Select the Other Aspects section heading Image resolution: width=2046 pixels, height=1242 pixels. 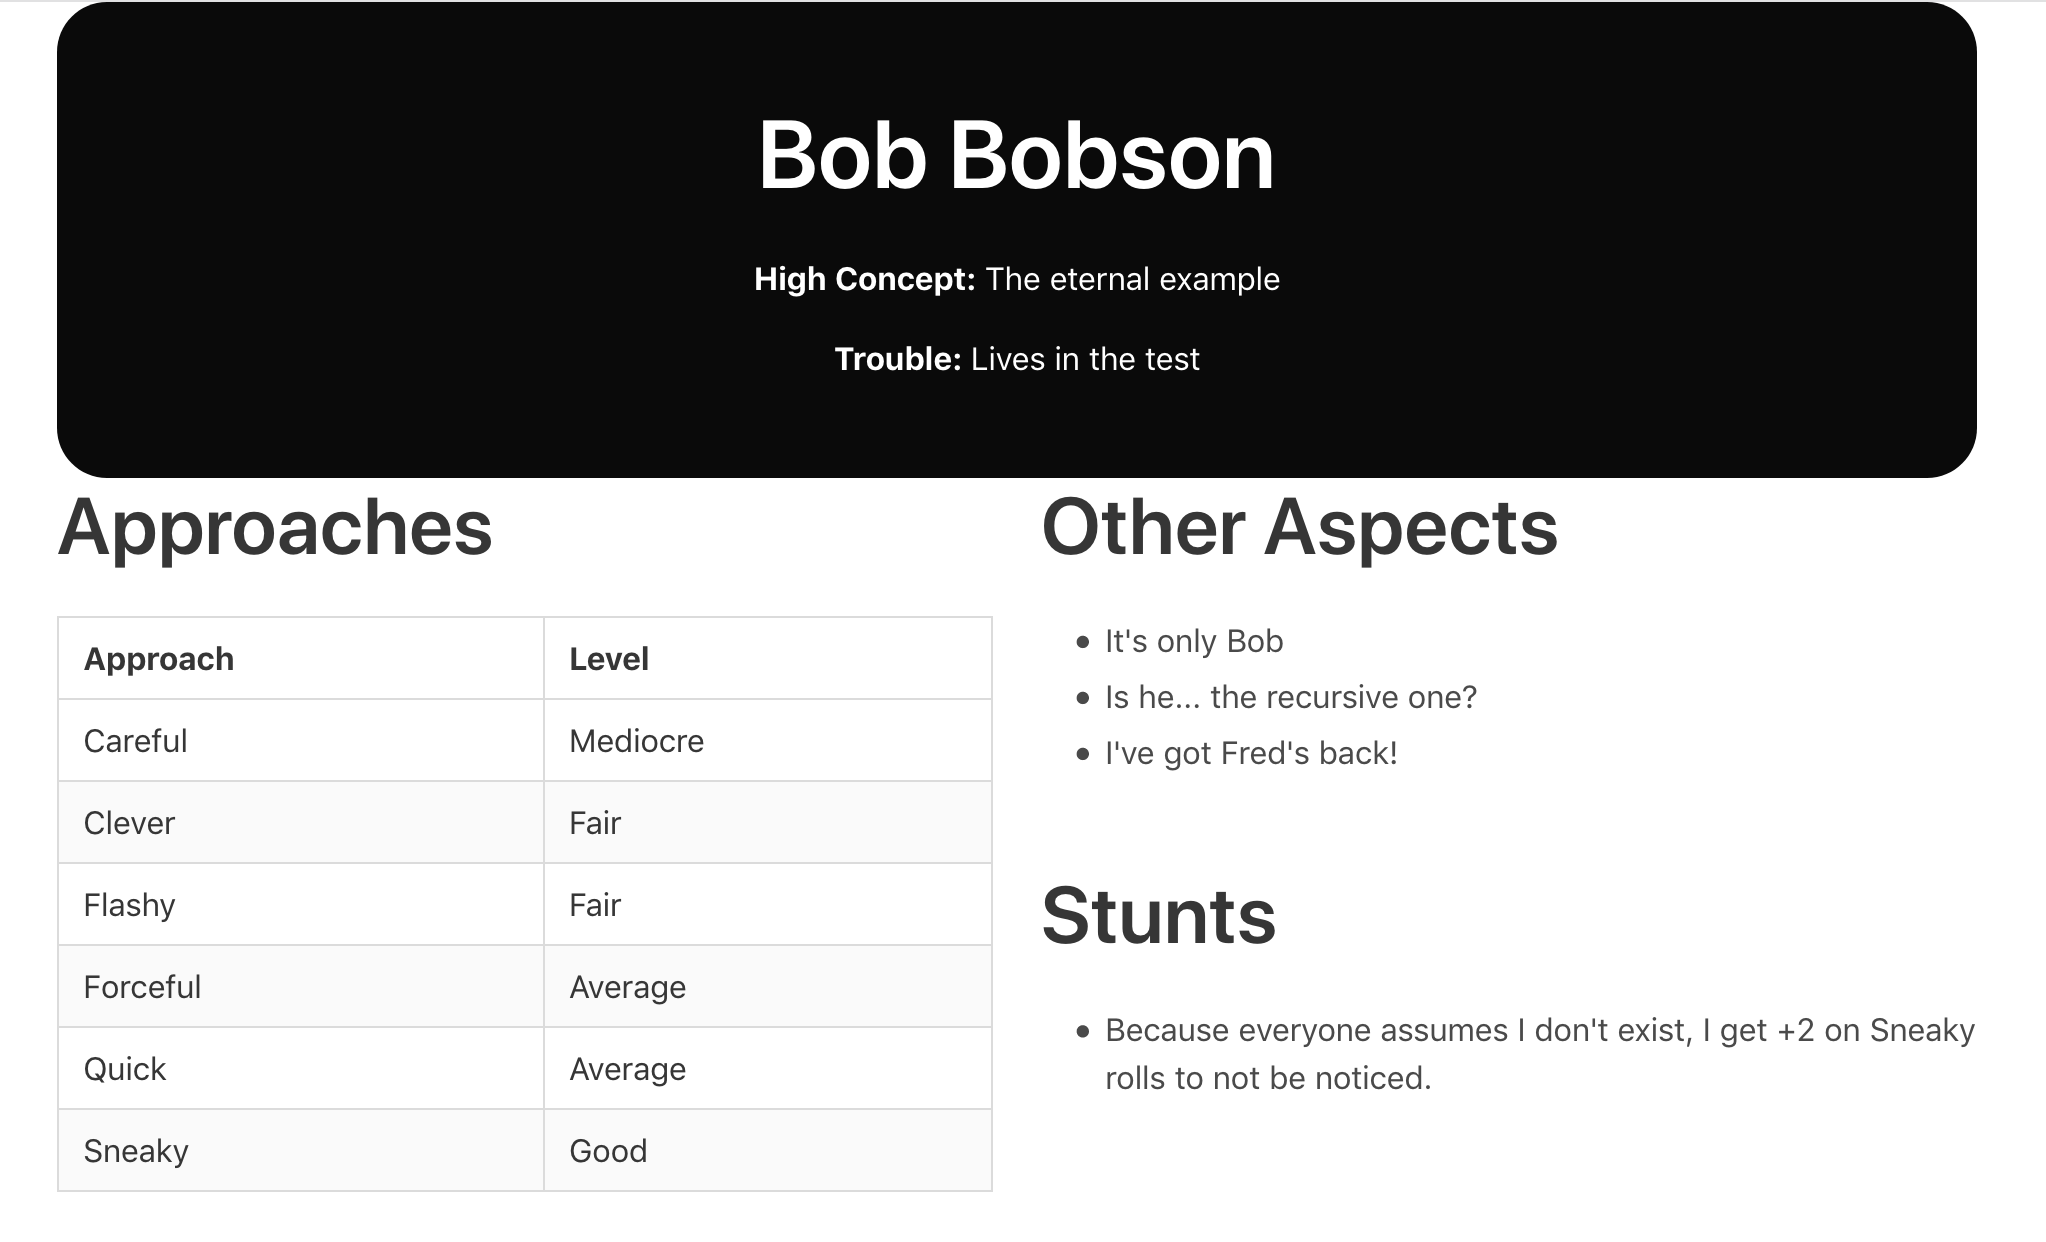coord(1299,528)
